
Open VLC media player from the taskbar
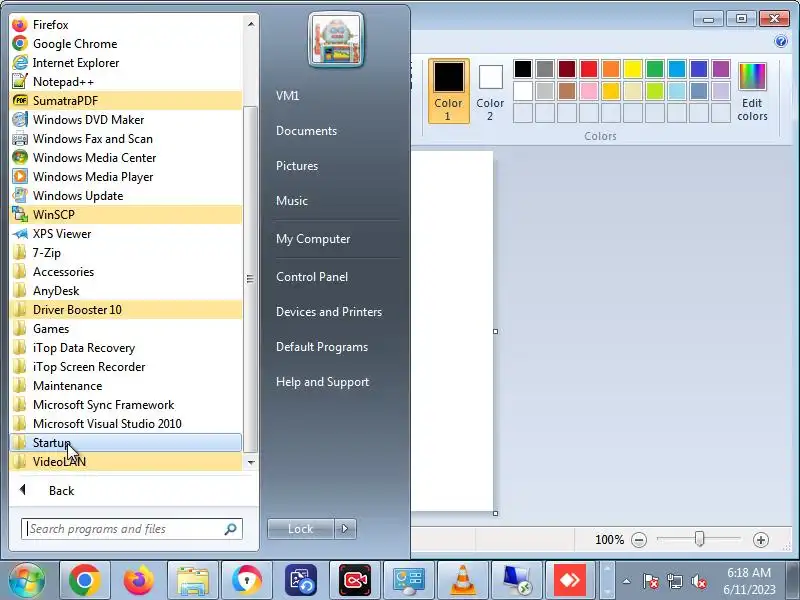coord(463,581)
